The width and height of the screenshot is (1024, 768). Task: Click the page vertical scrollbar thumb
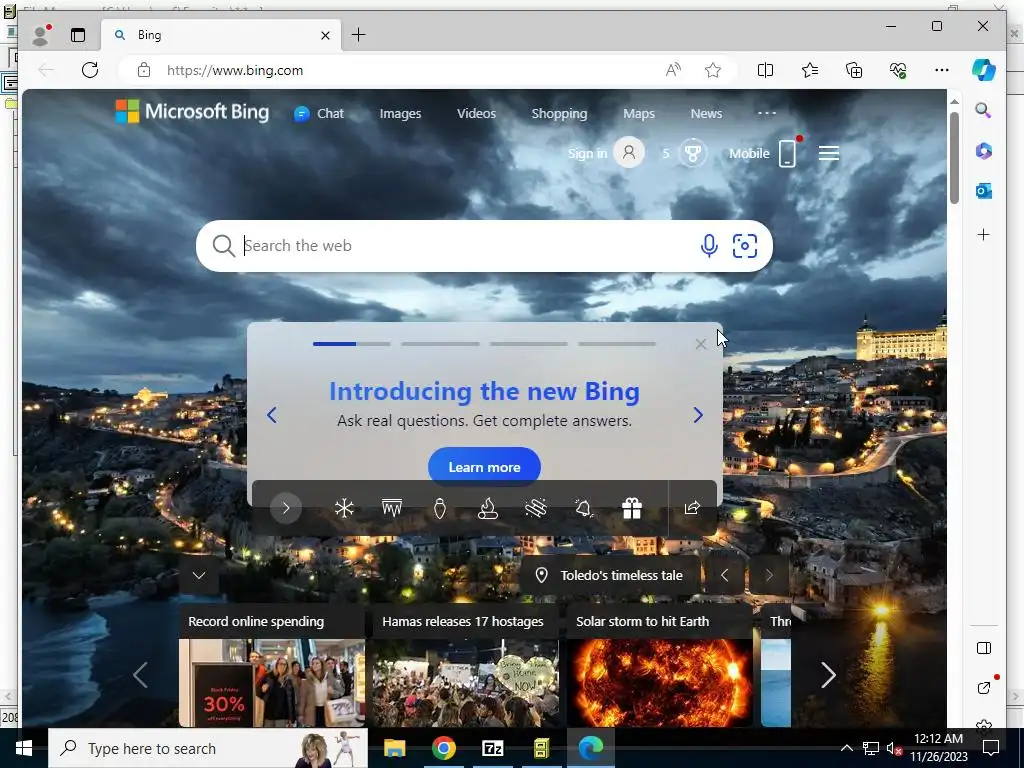tap(954, 157)
